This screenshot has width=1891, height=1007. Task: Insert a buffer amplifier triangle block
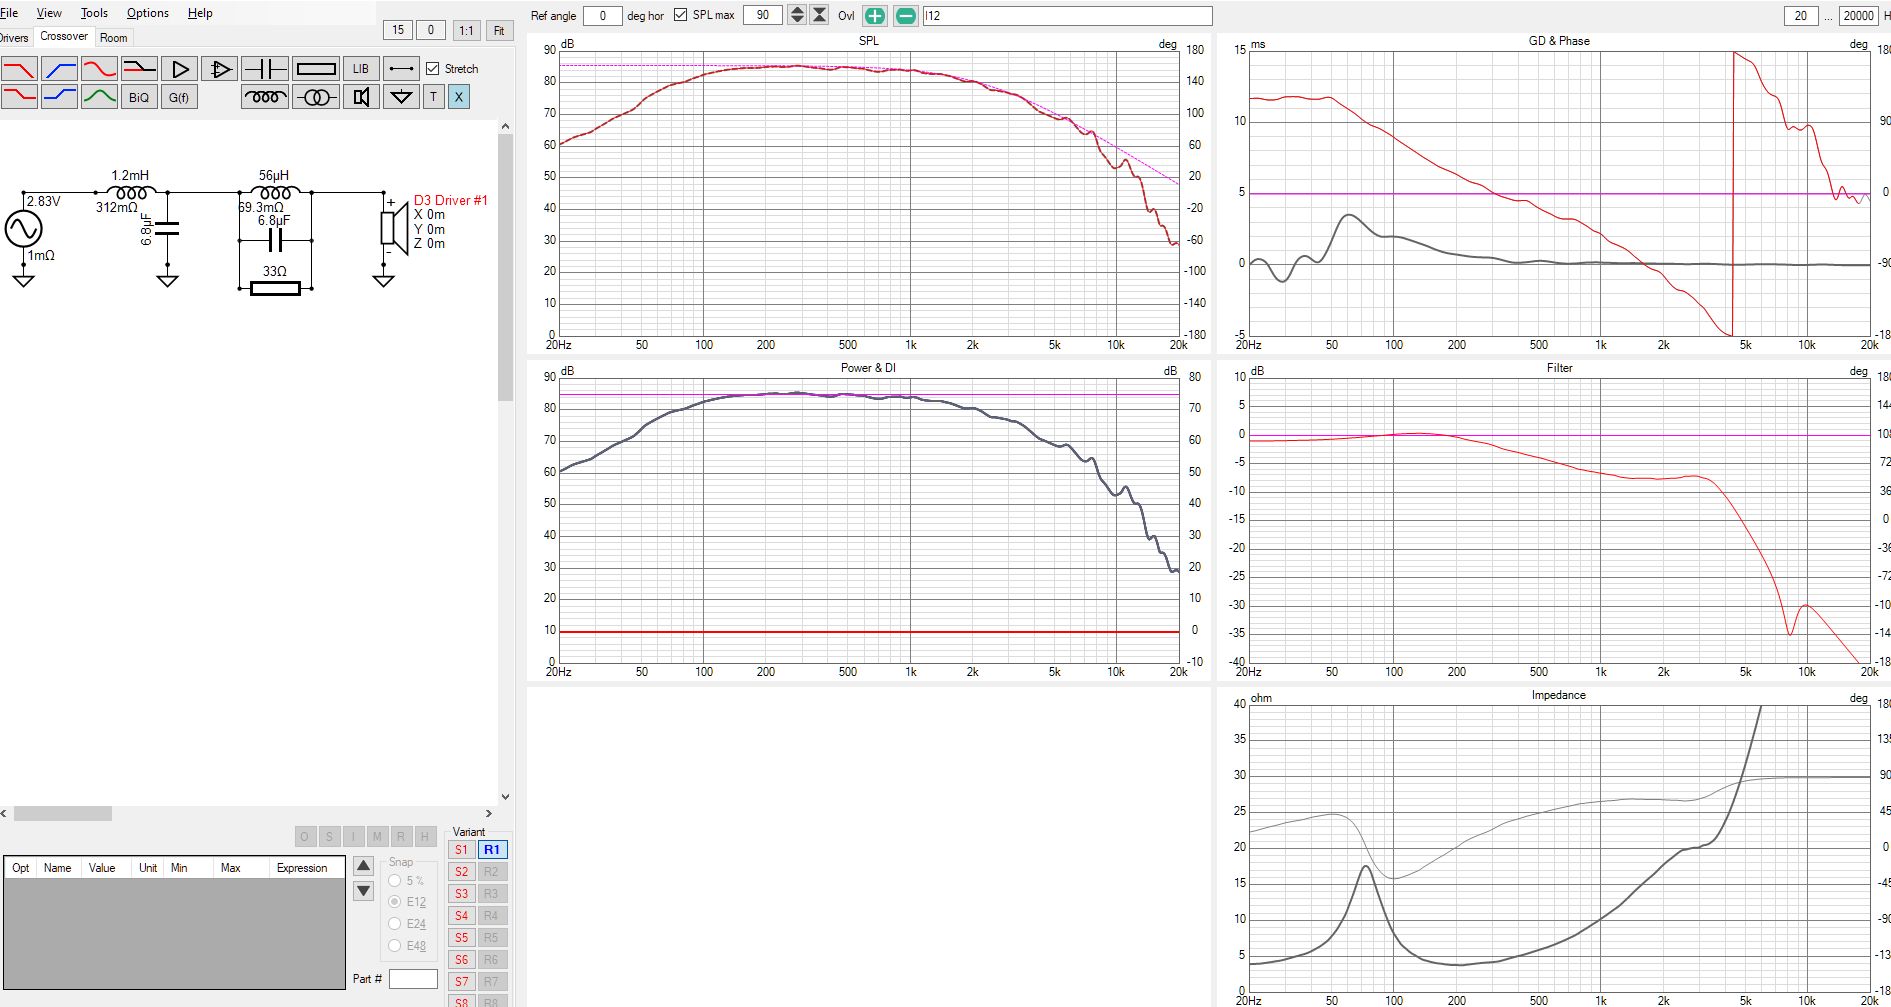(179, 69)
